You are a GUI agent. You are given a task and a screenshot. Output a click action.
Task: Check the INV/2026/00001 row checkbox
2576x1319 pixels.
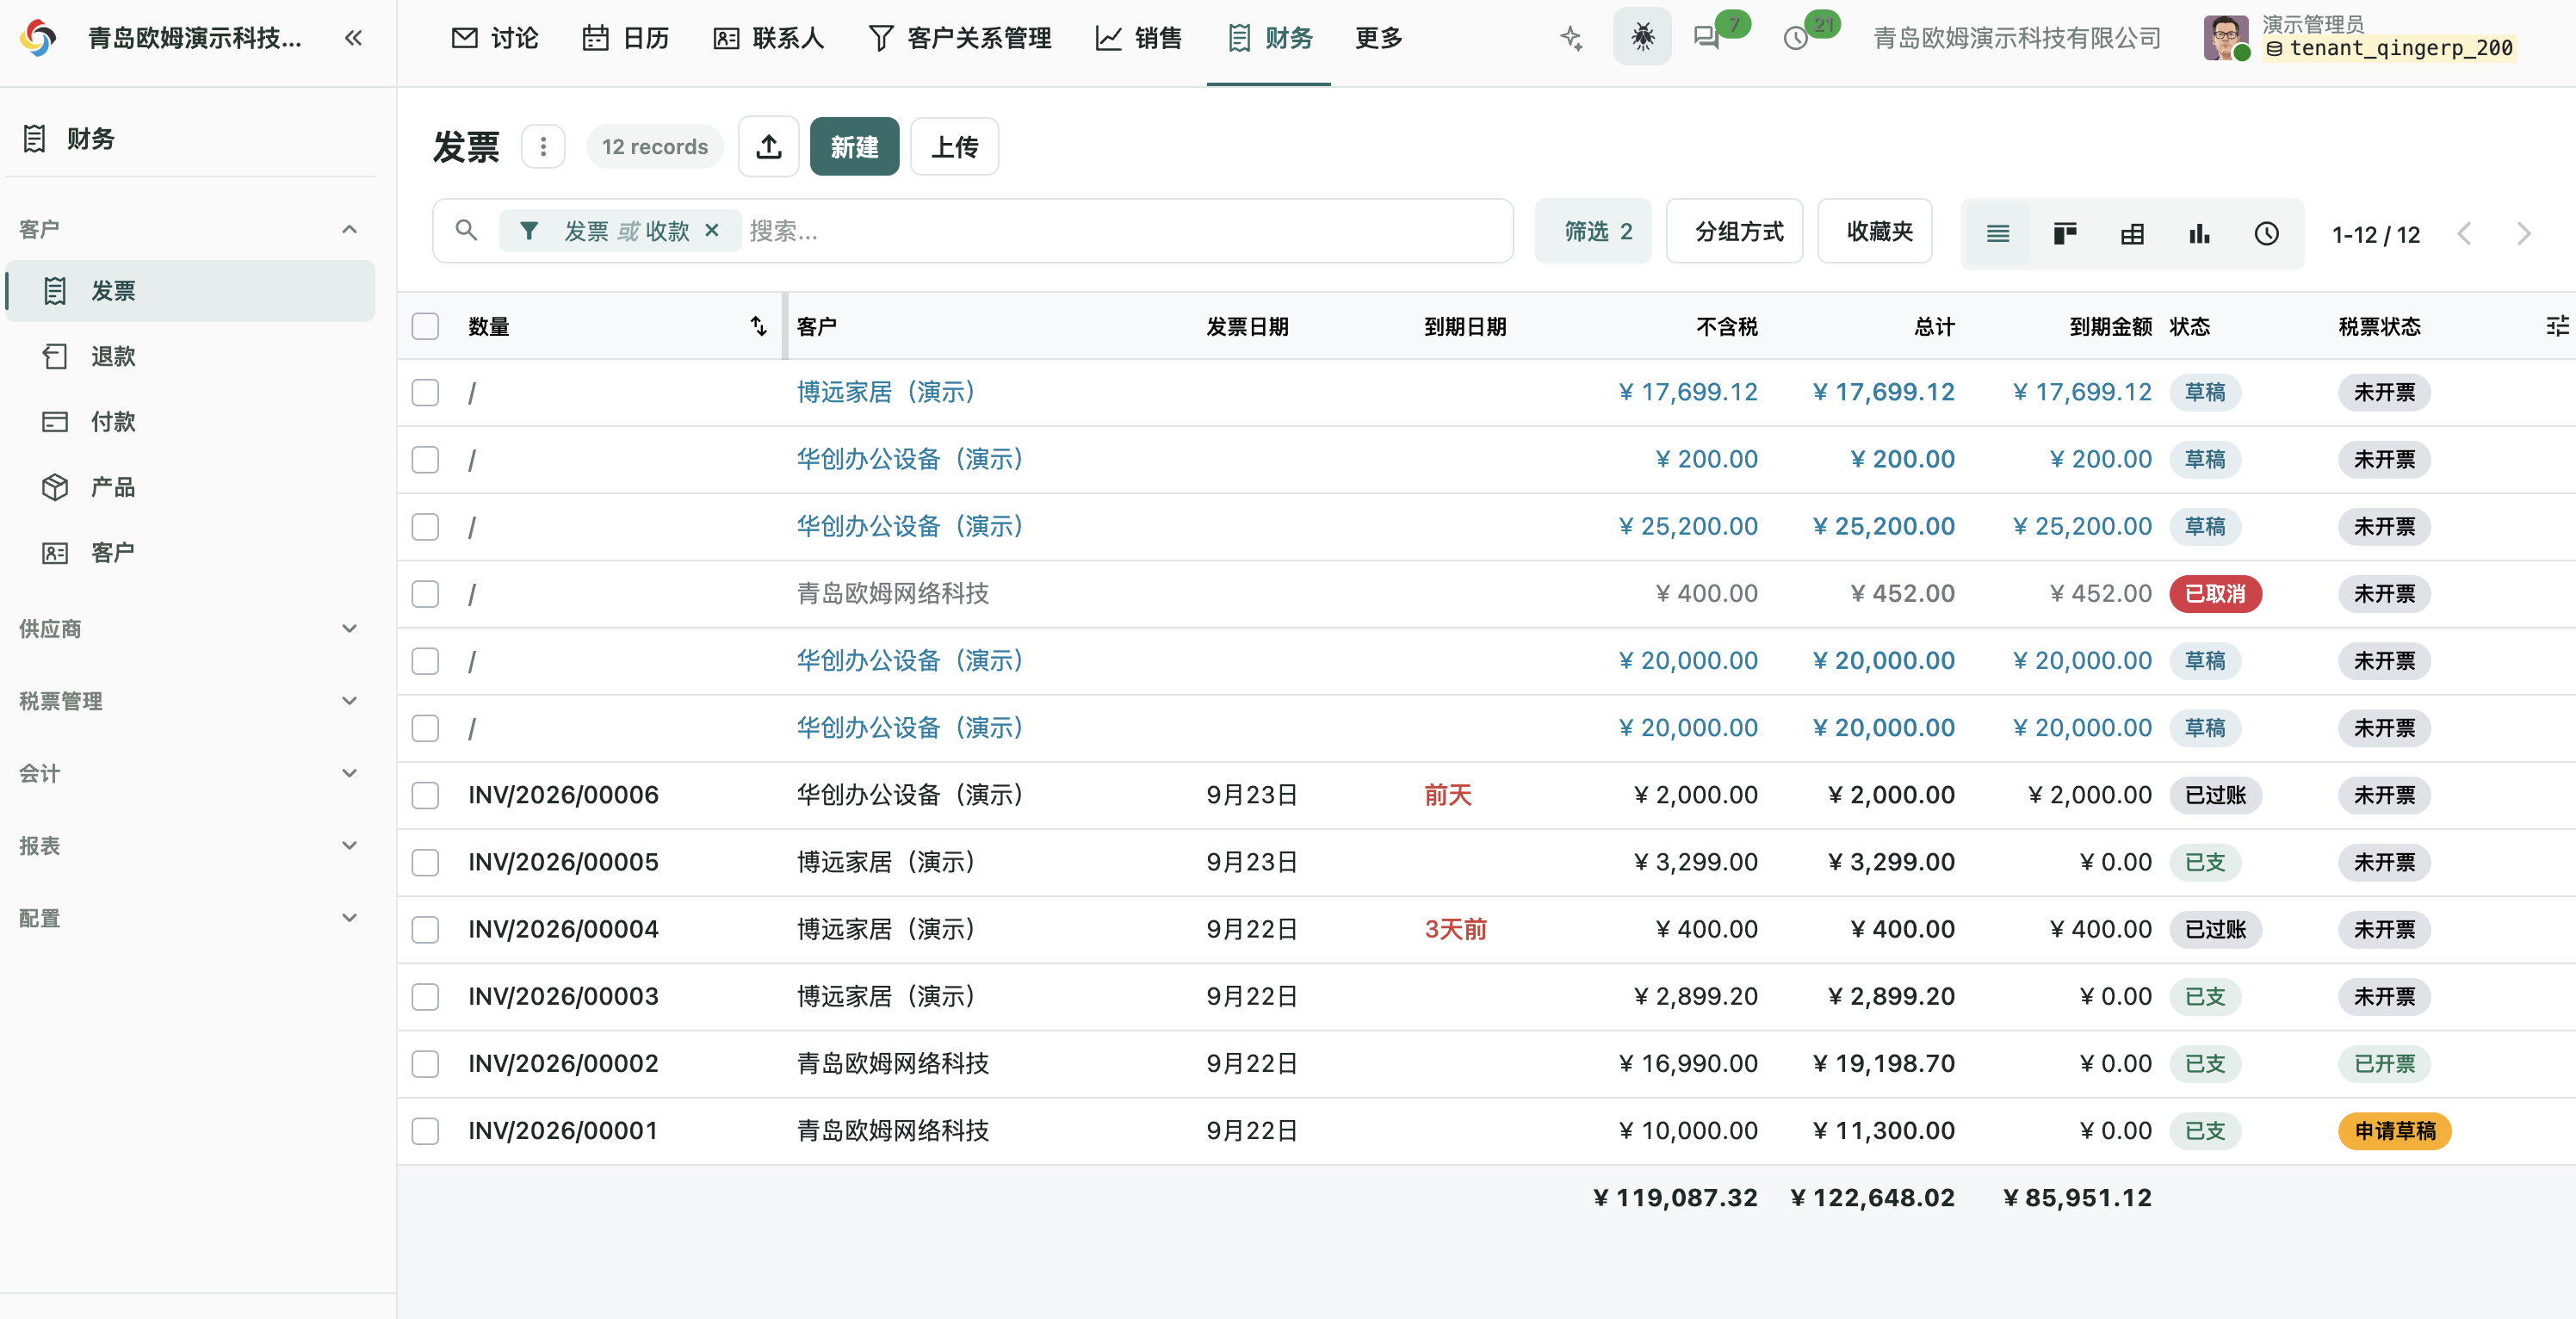tap(425, 1131)
